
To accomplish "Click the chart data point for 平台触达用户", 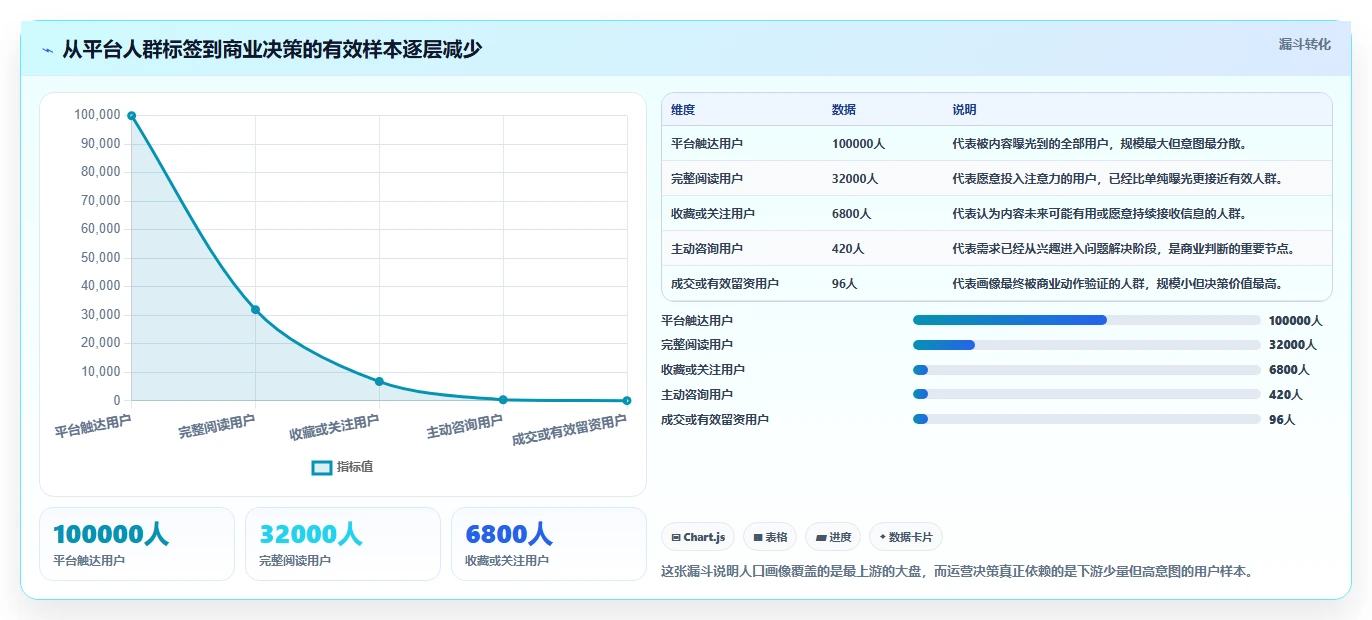I will 131,116.
